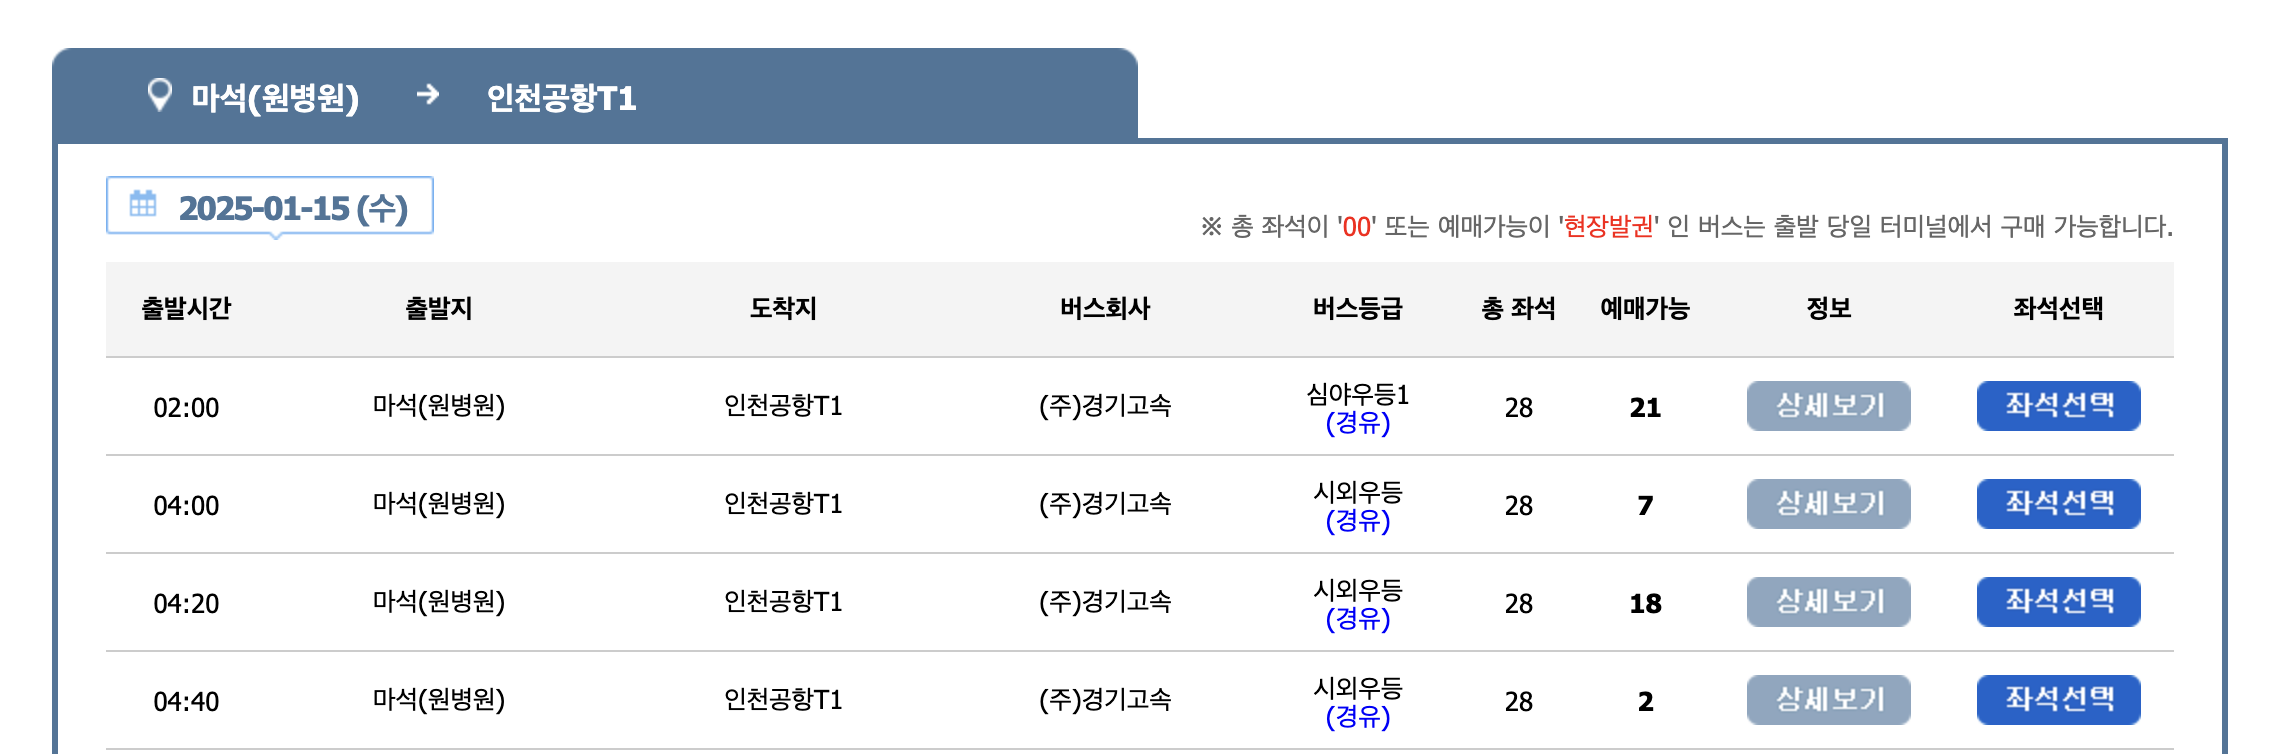
Task: Click 좌석선택 for the 02:00 bus
Action: pyautogui.click(x=2057, y=407)
